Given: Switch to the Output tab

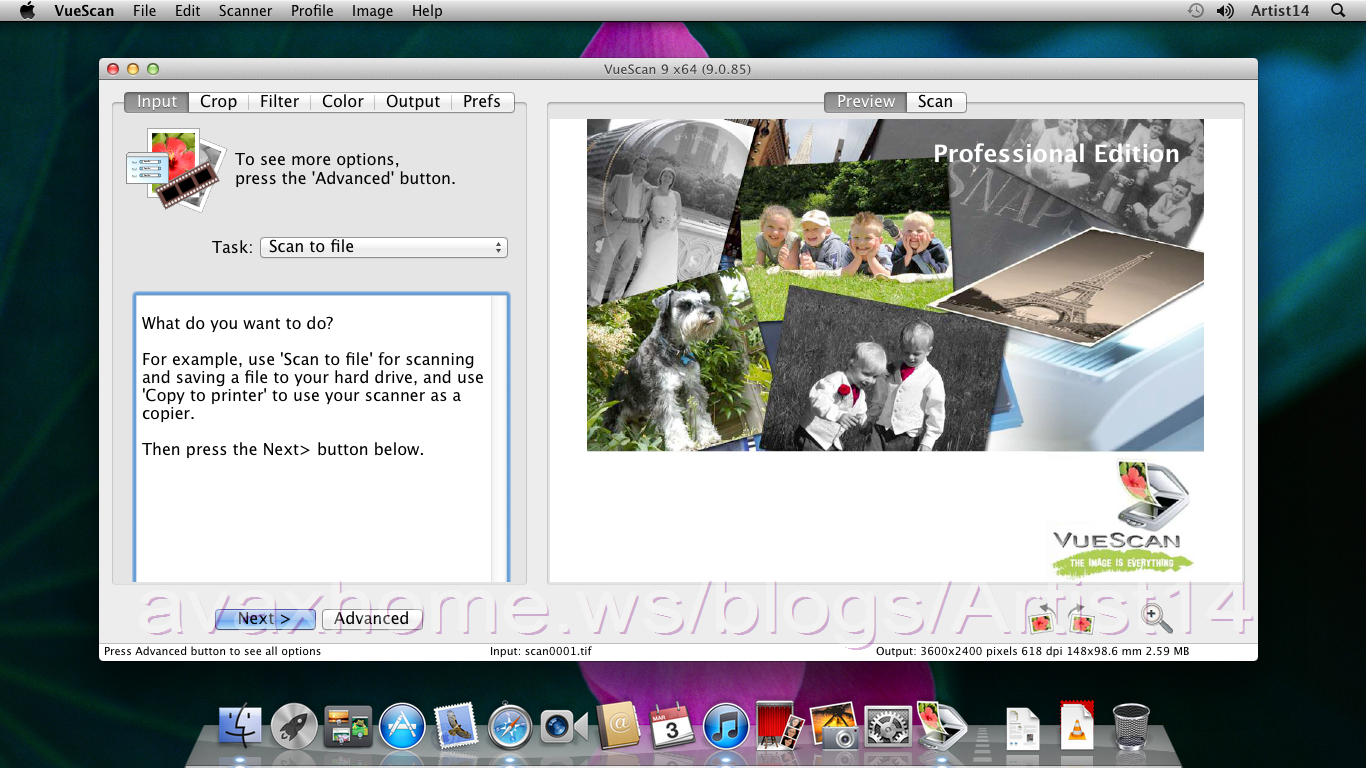Looking at the screenshot, I should 413,102.
